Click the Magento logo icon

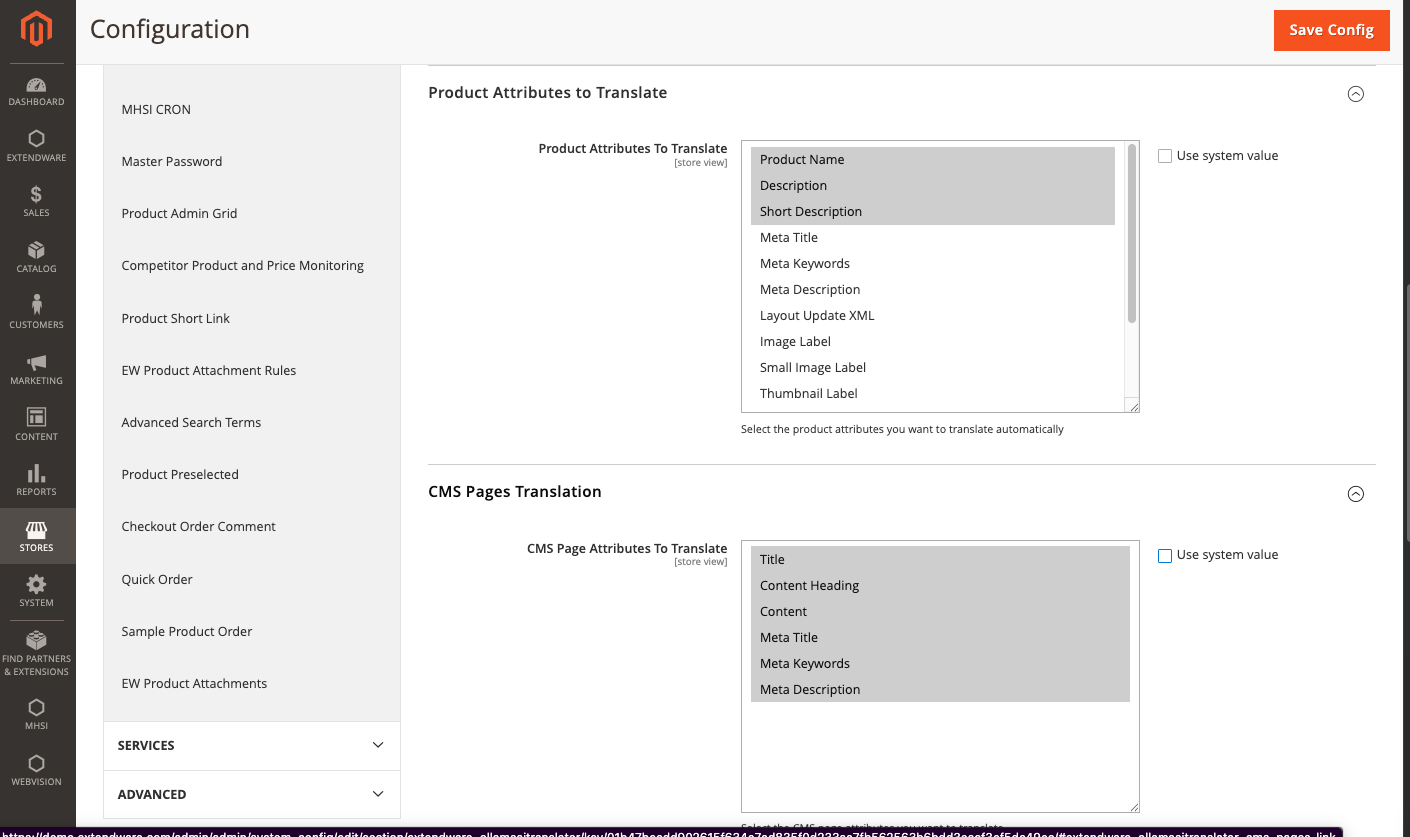37,30
